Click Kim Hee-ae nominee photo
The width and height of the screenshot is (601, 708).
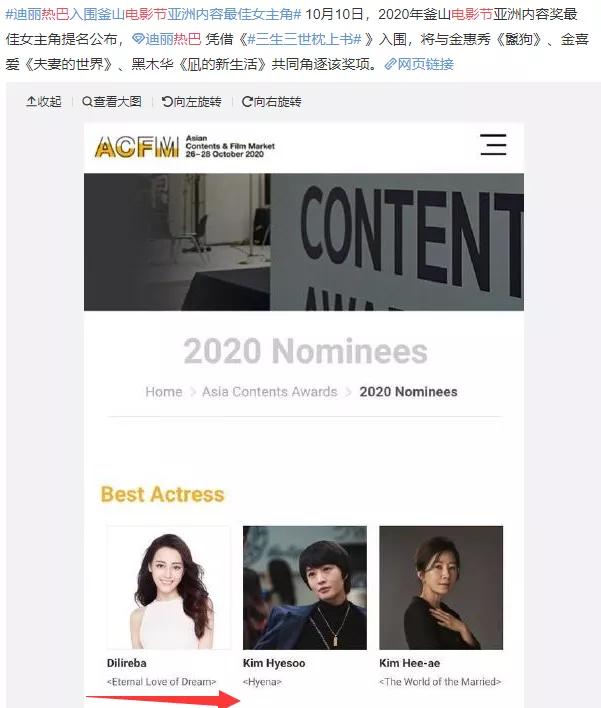[x=441, y=587]
